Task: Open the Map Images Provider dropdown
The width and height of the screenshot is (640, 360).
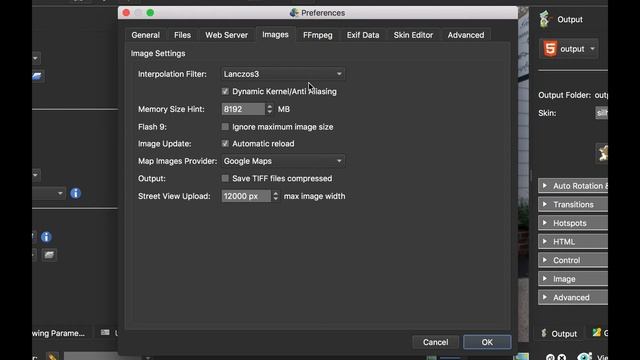Action: pos(283,161)
